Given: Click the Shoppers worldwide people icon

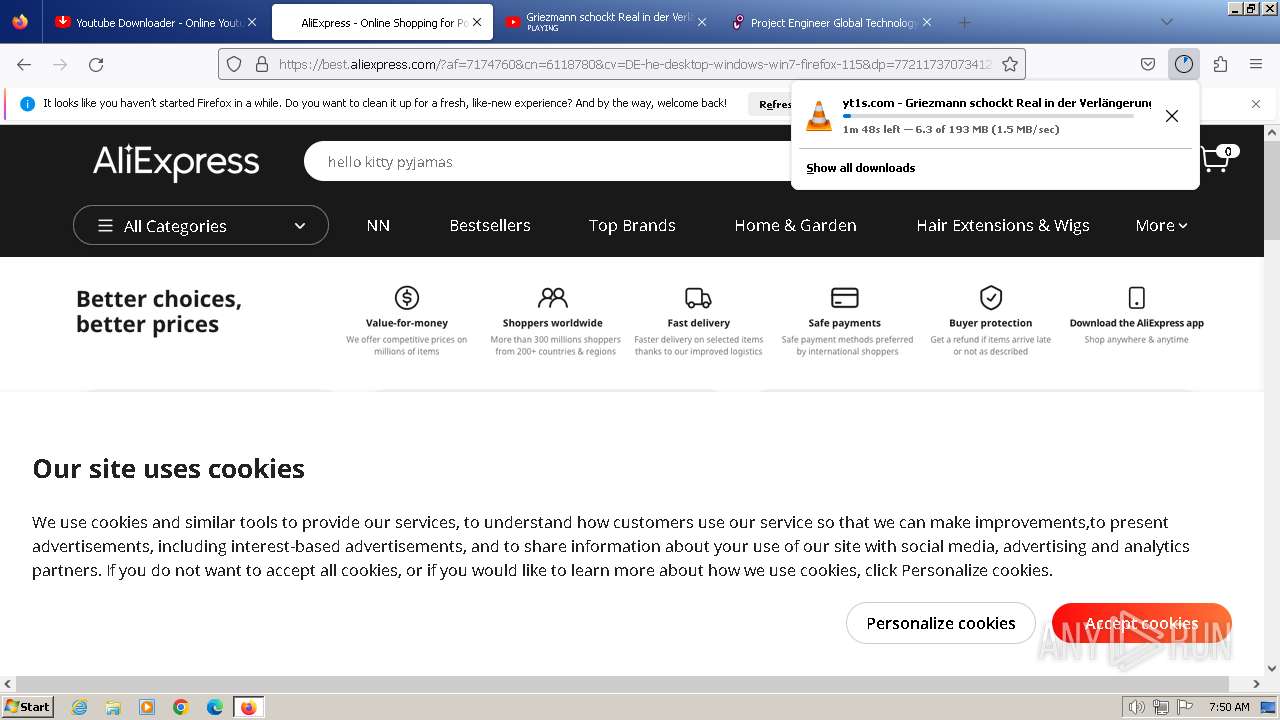Looking at the screenshot, I should coord(552,297).
